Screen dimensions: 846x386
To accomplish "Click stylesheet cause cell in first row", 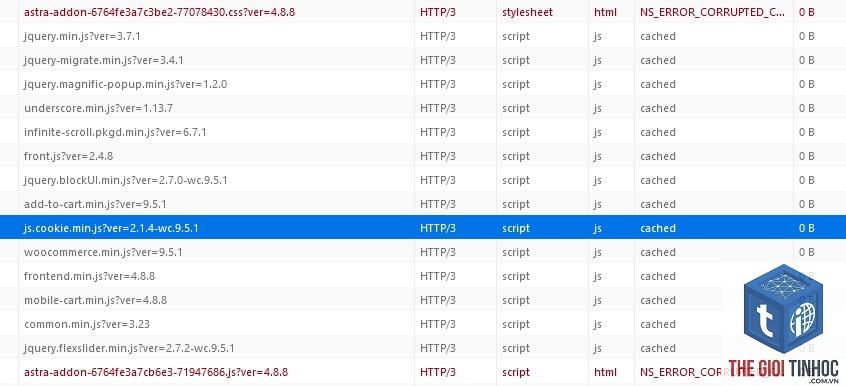I will [527, 12].
